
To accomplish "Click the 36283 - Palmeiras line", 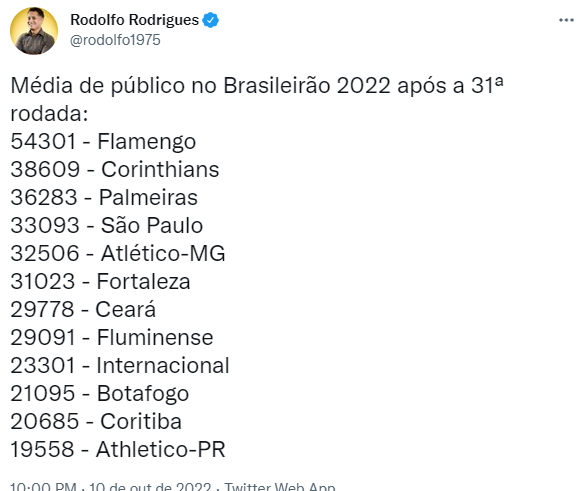I will pos(104,198).
